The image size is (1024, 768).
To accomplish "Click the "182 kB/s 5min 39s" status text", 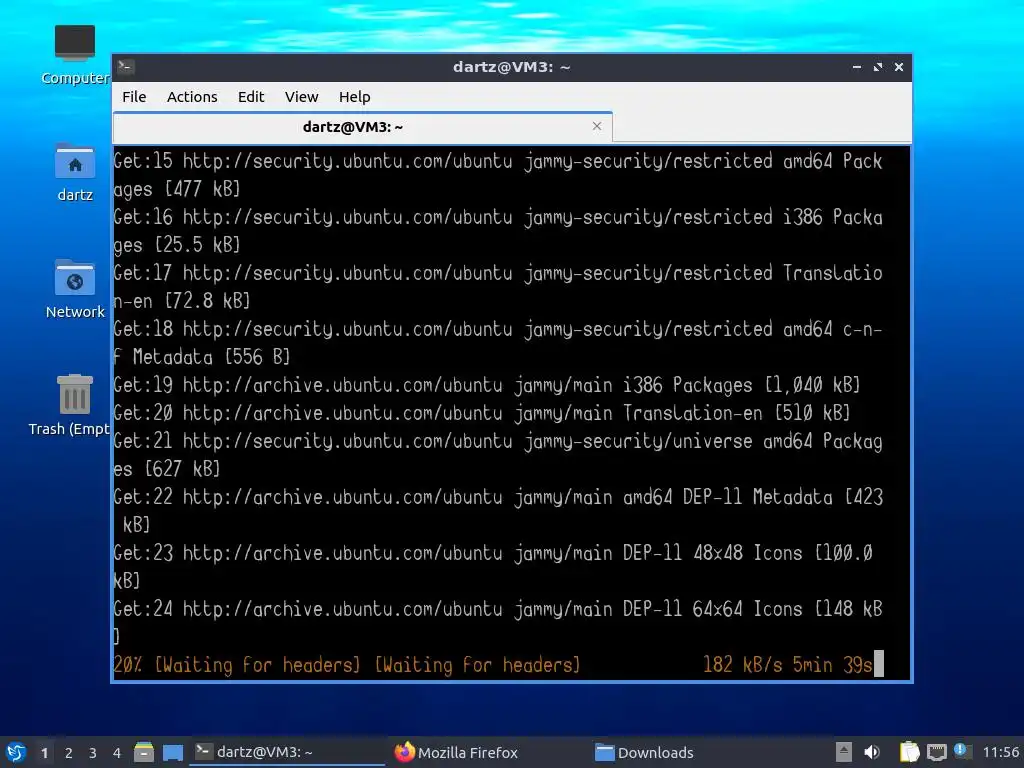I will pyautogui.click(x=788, y=665).
